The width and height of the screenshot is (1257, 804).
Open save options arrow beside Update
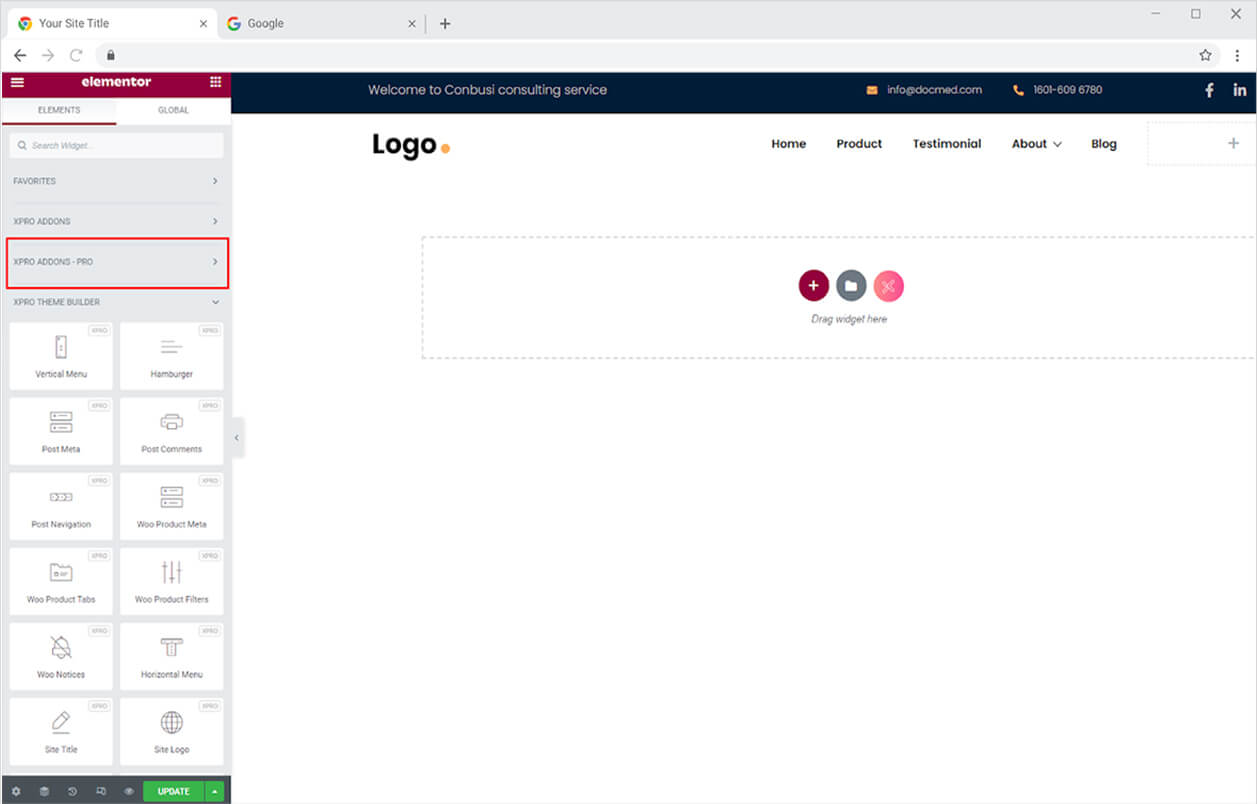(x=215, y=791)
